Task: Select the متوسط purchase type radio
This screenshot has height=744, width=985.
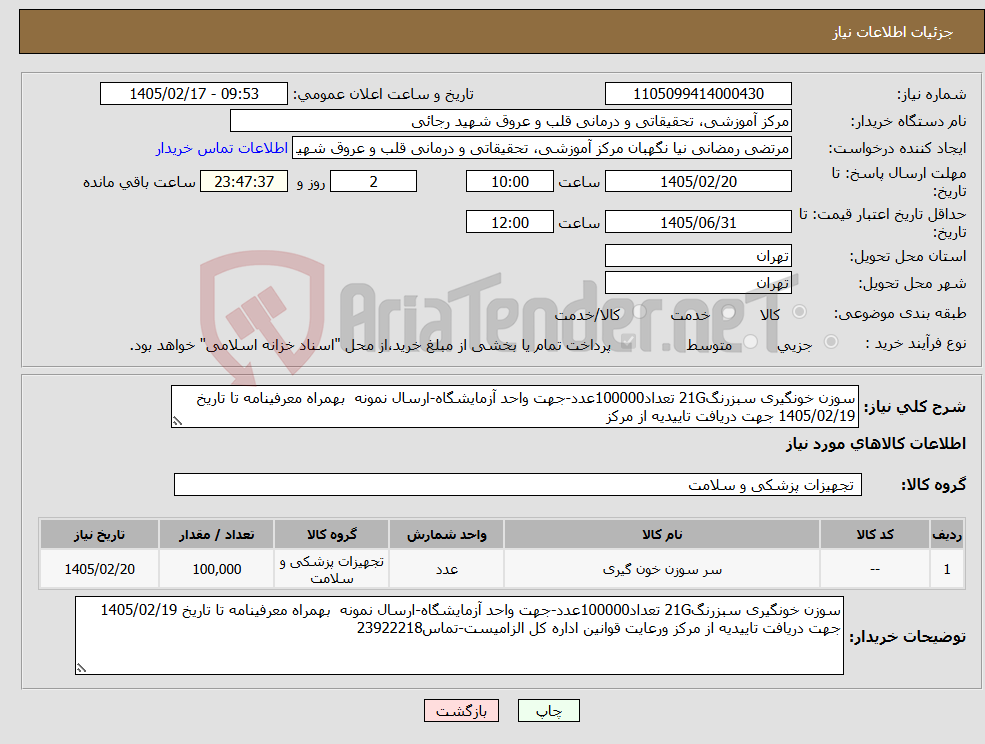Action: coord(750,342)
